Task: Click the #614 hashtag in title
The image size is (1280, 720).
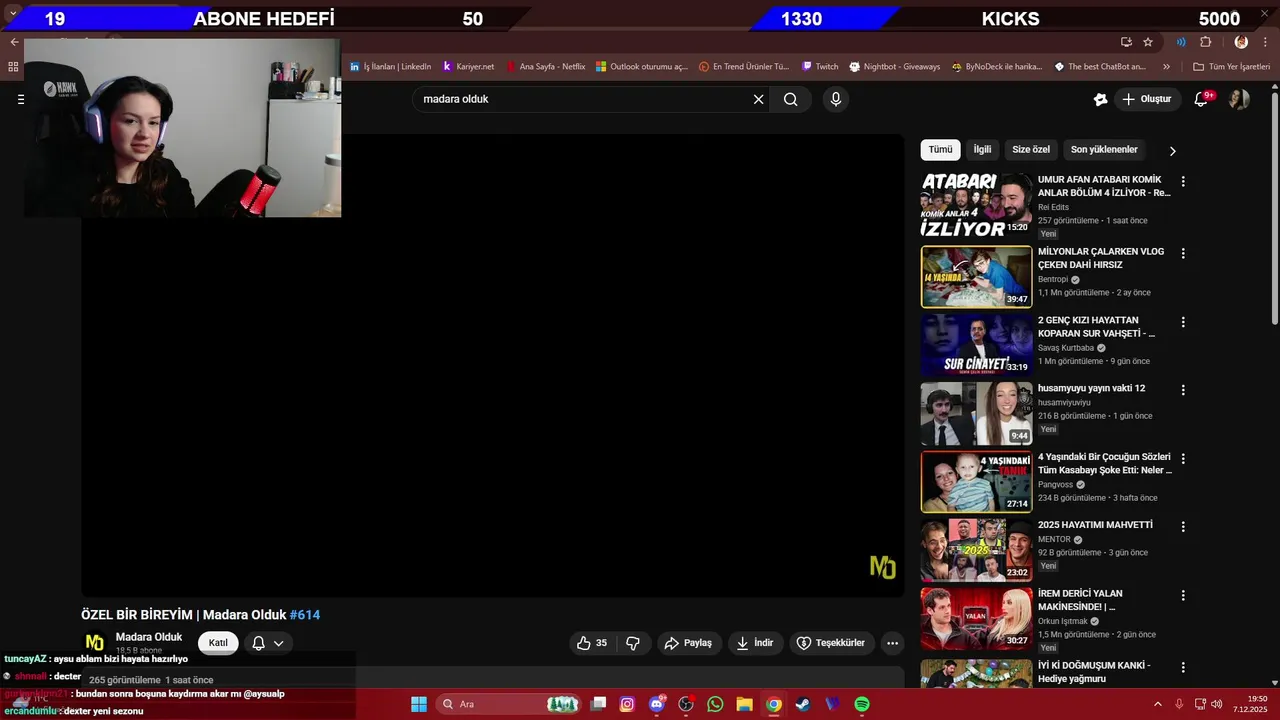Action: click(305, 615)
